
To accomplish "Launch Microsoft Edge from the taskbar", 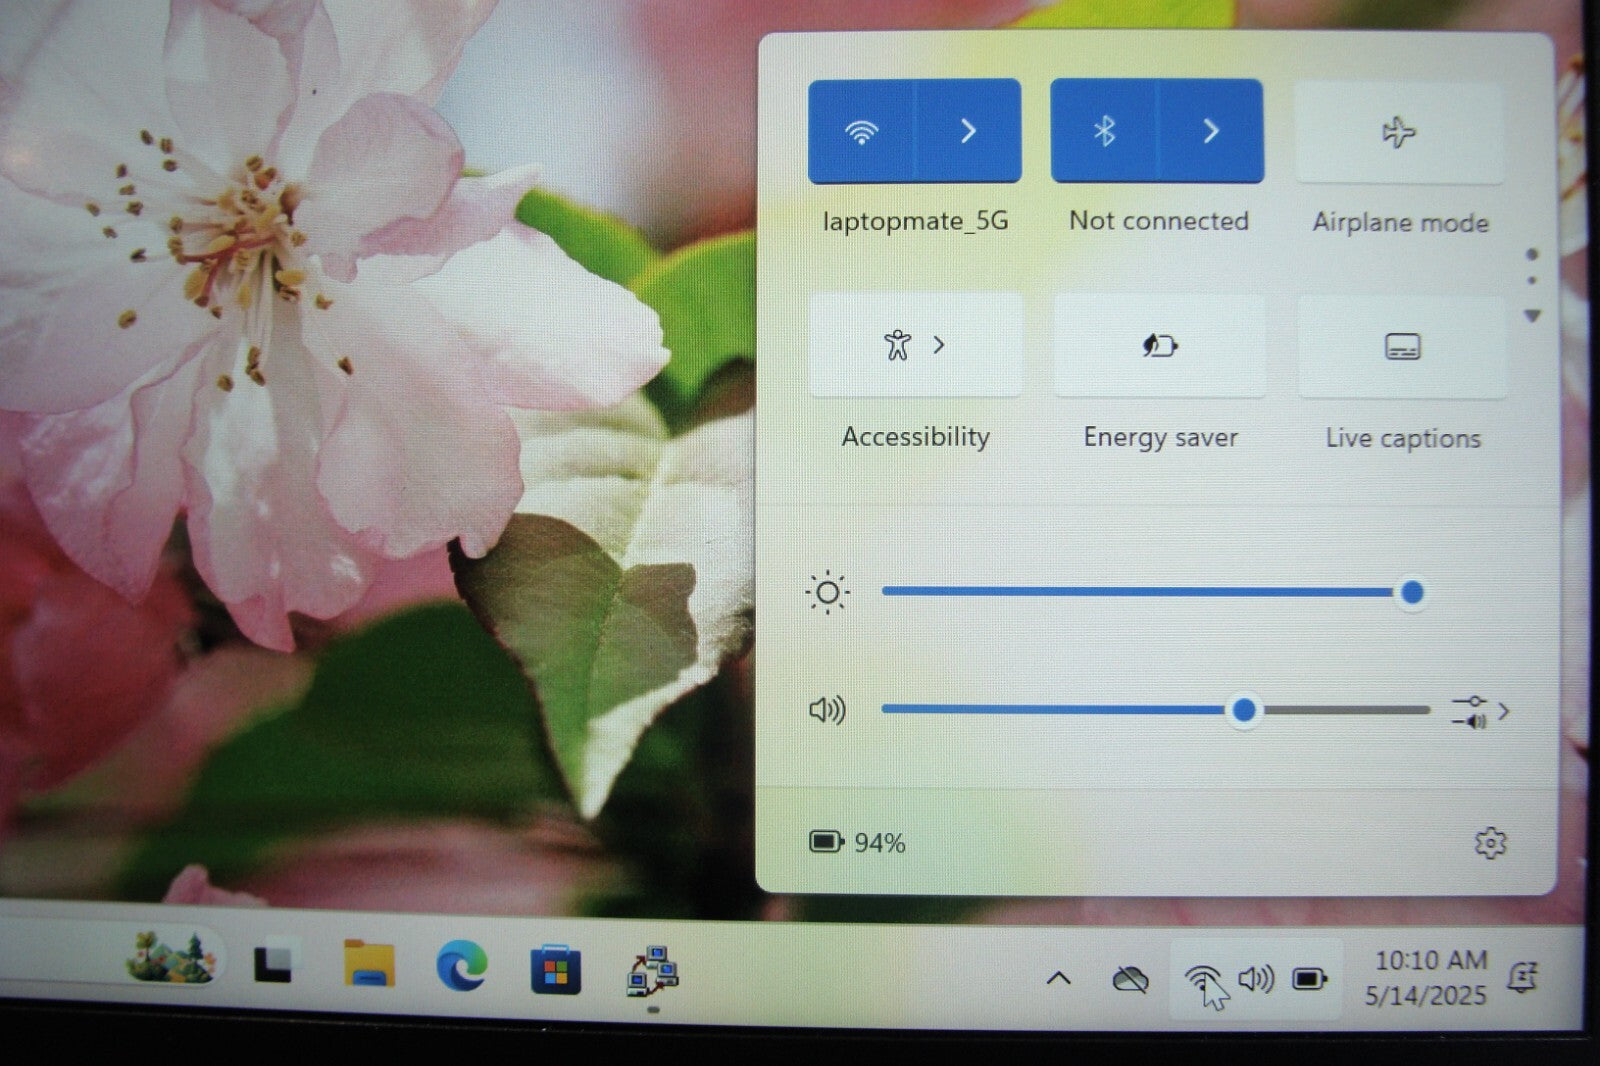I will coord(461,966).
